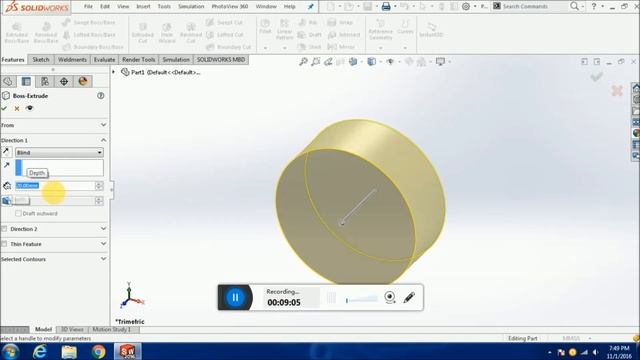The height and width of the screenshot is (360, 640).
Task: Open the Blind end condition dropdown
Action: coord(59,152)
